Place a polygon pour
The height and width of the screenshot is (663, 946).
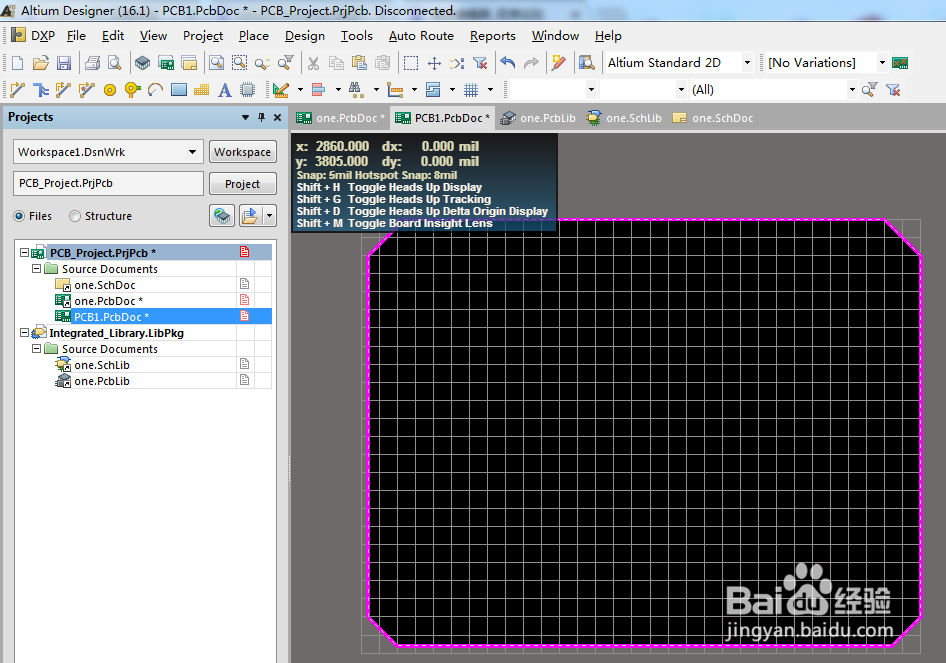pos(202,90)
